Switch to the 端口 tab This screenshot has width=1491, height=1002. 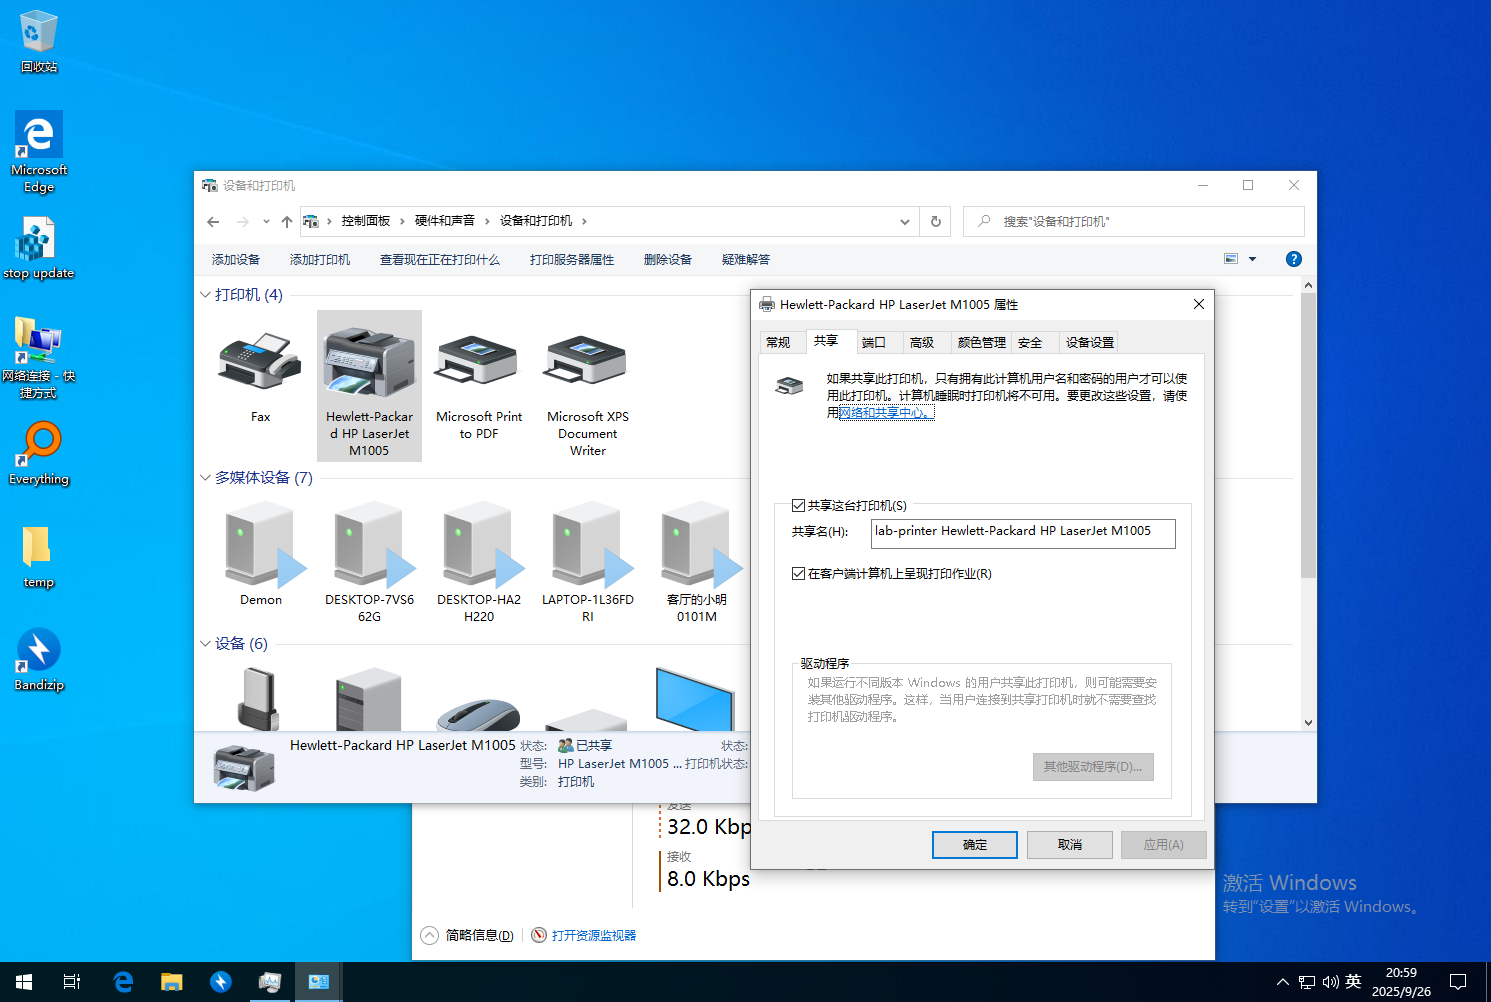[874, 343]
